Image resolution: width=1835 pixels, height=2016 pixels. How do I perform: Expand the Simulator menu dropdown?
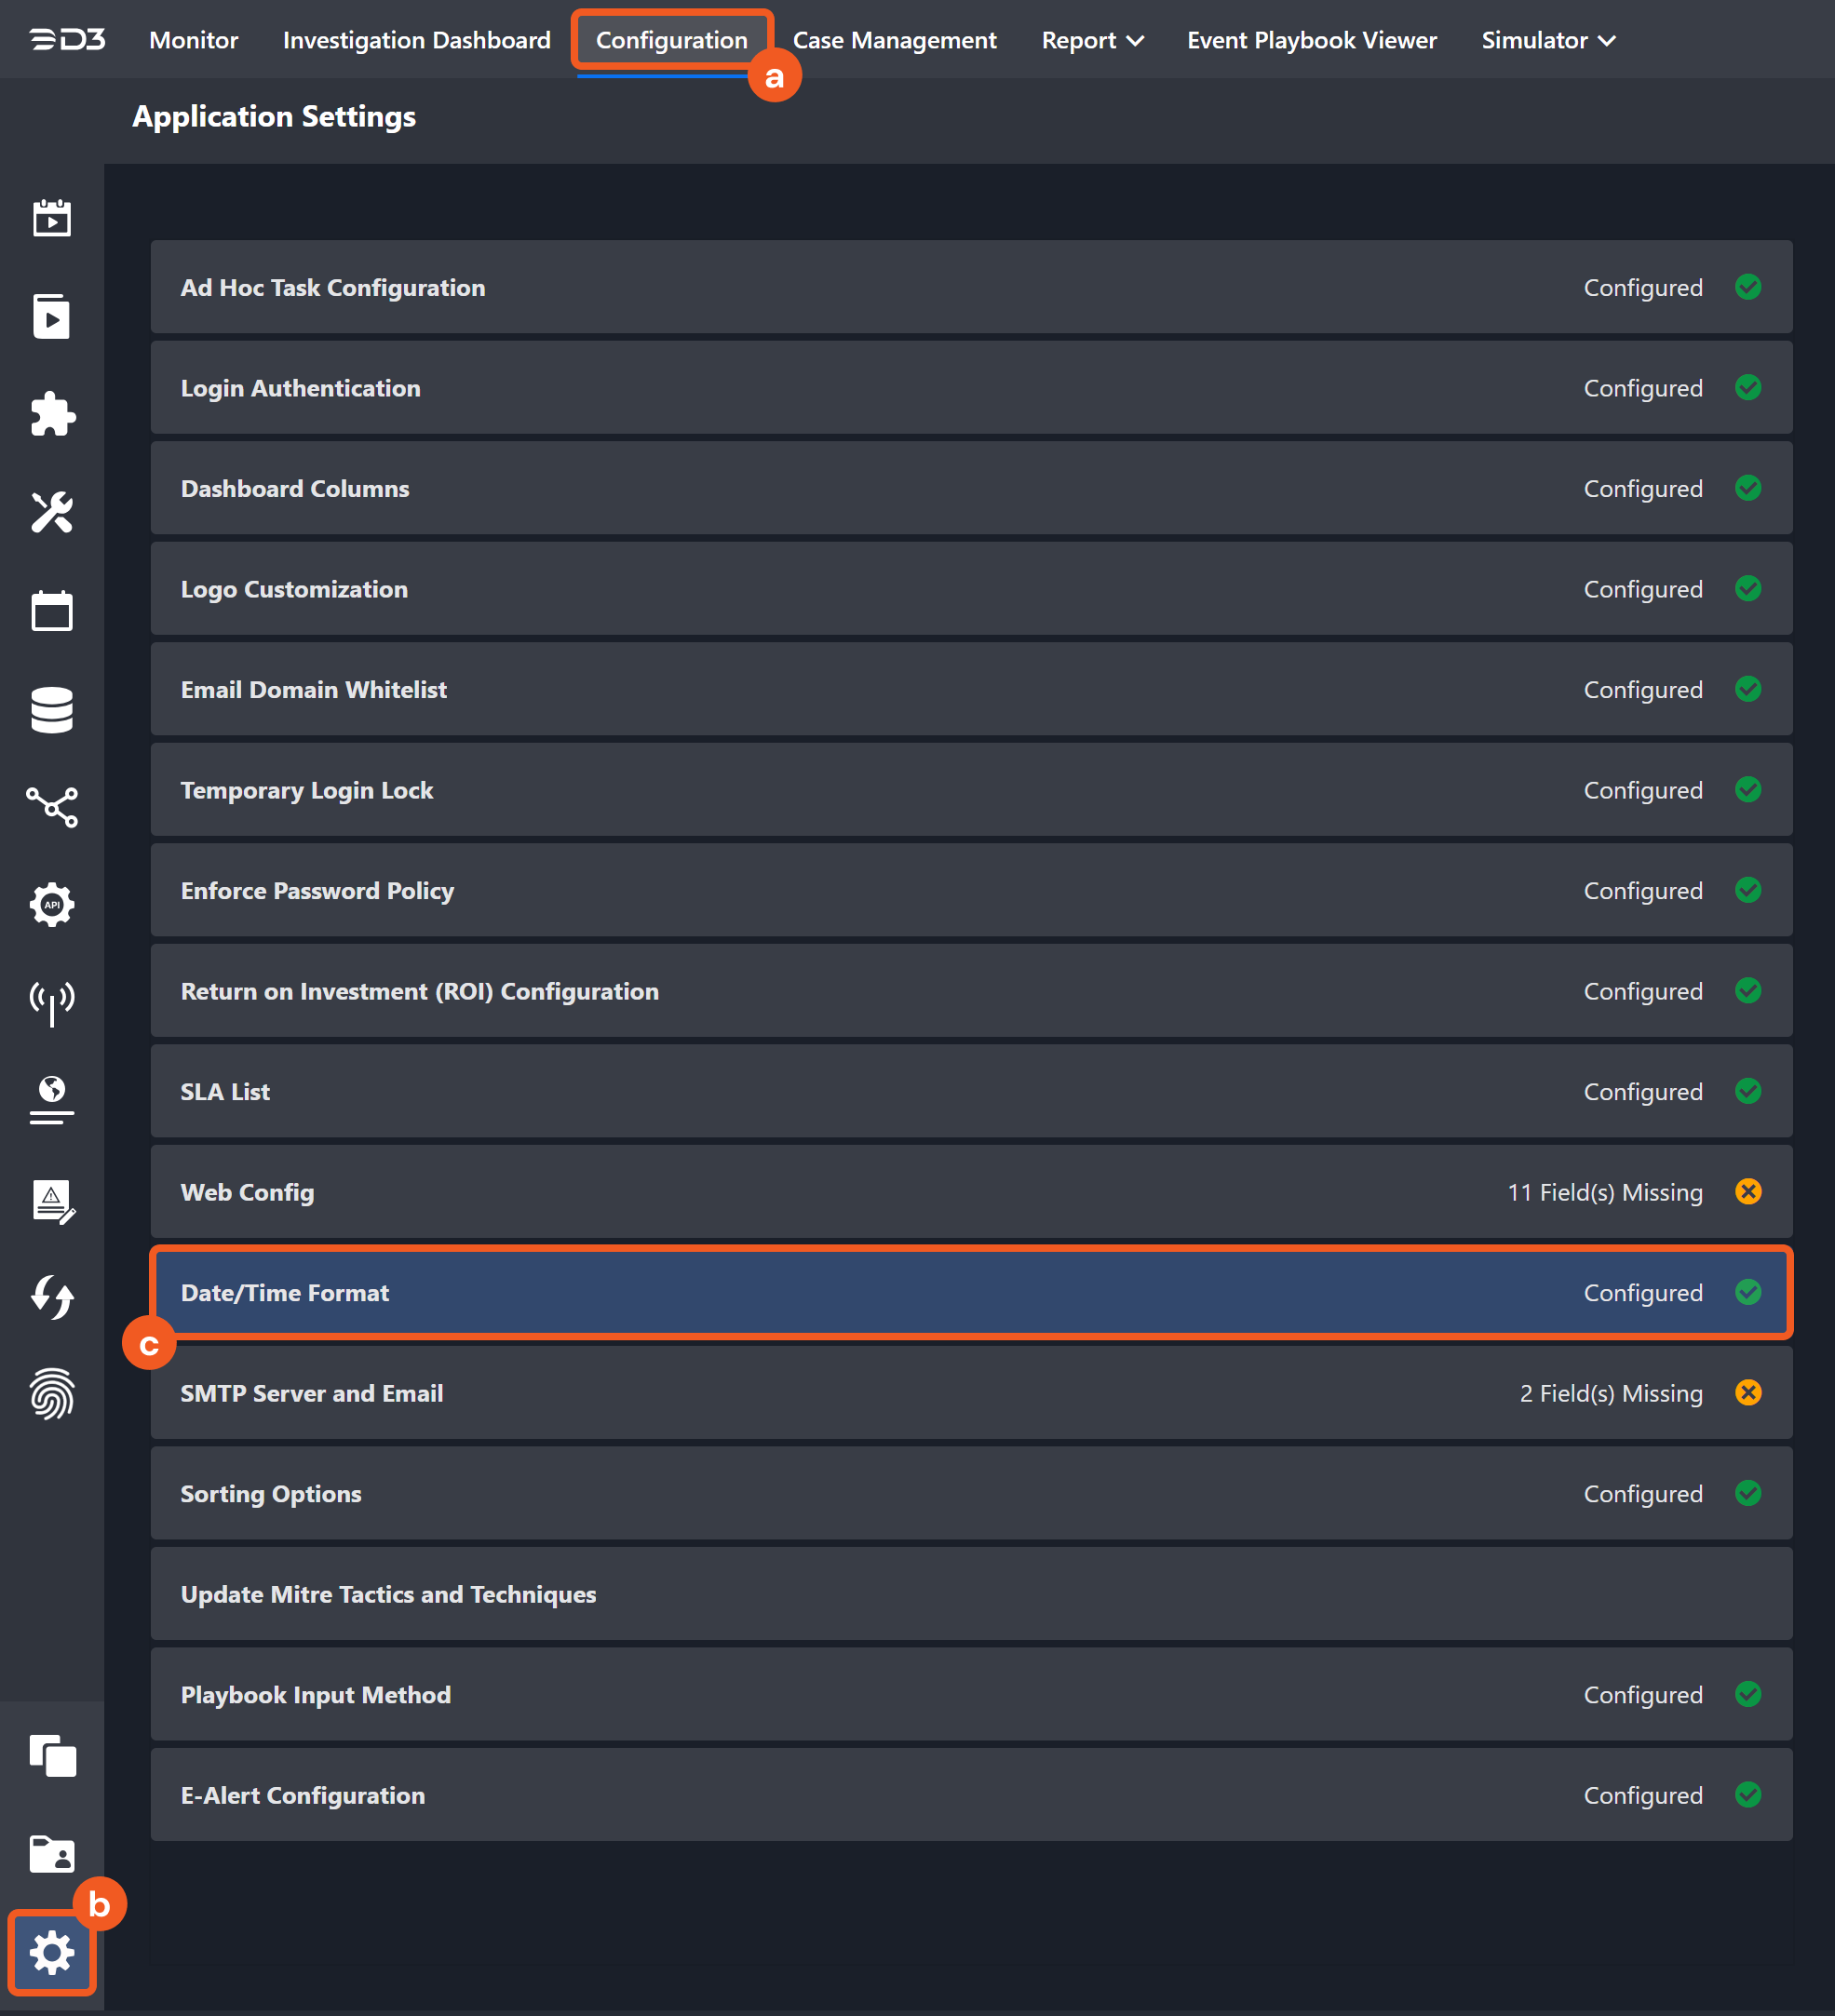tap(1547, 40)
